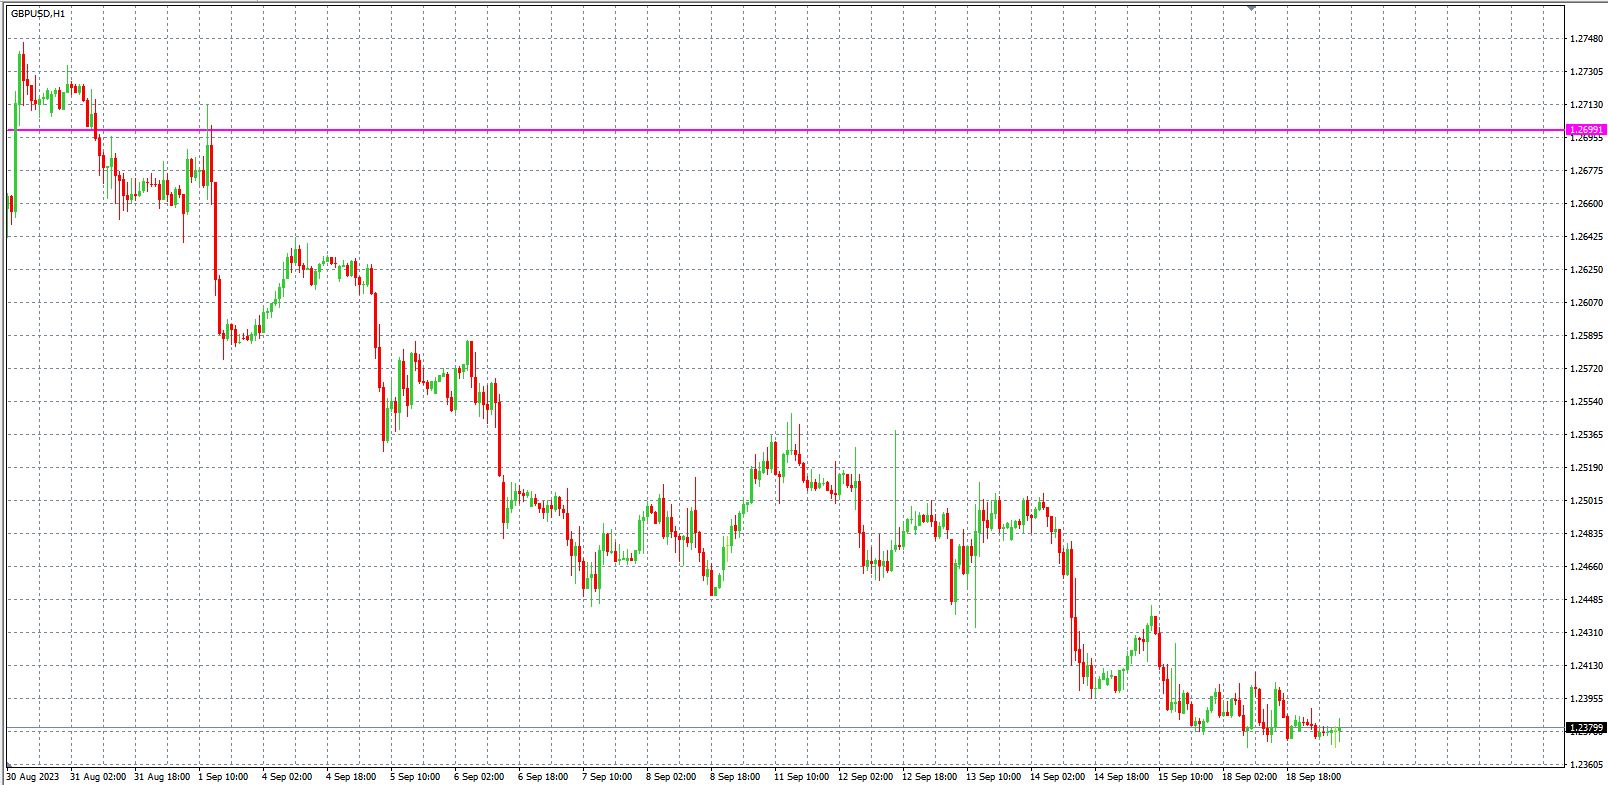
Task: Click the 1.23605 price scale label
Action: (1585, 765)
